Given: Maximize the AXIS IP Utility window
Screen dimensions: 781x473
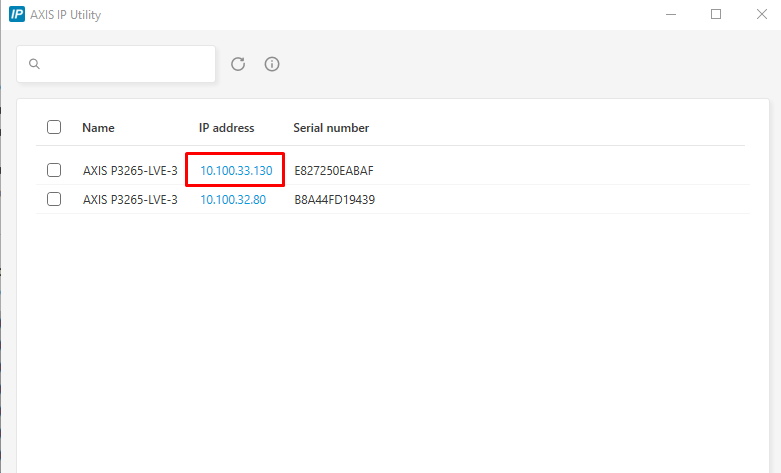Looking at the screenshot, I should [x=716, y=15].
